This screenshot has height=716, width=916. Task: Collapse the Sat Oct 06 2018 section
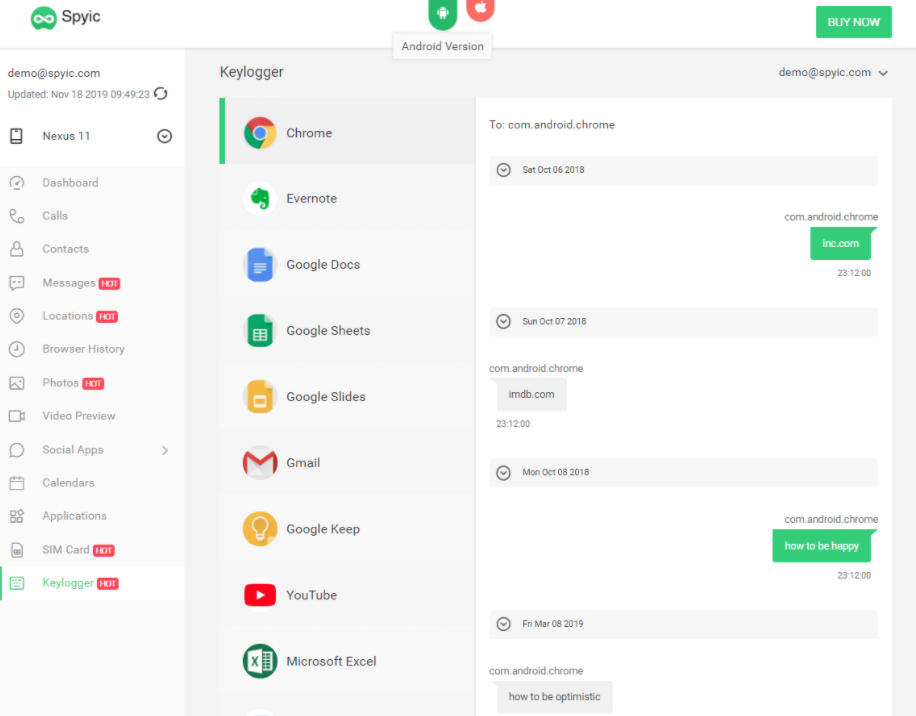pyautogui.click(x=504, y=170)
